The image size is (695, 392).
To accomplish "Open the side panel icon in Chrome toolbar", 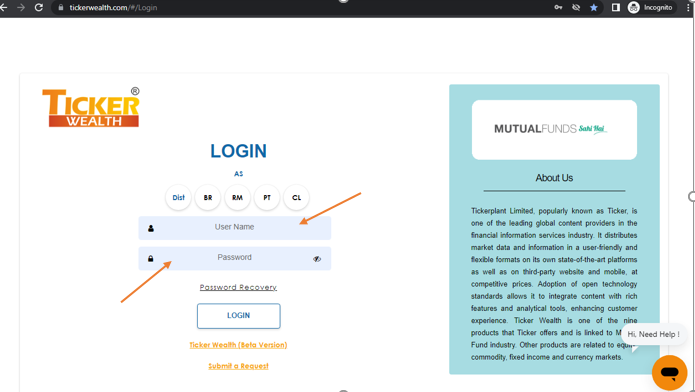I will point(616,8).
